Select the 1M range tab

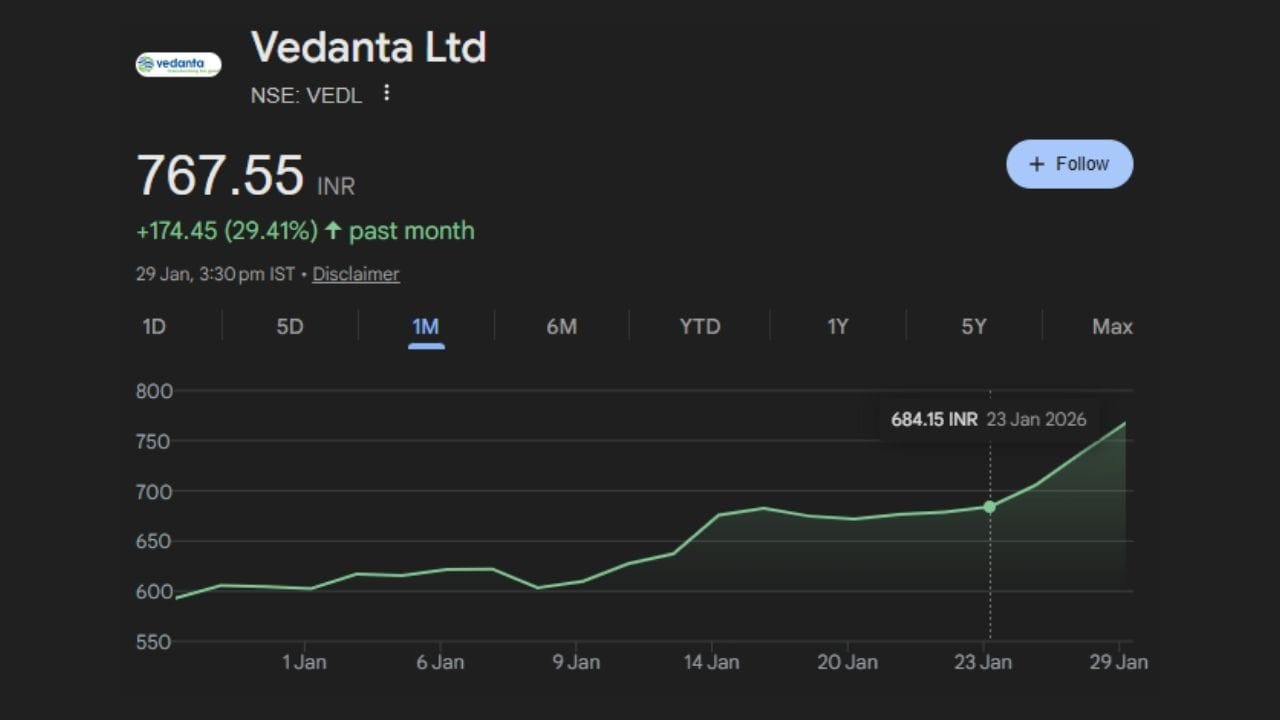click(426, 327)
